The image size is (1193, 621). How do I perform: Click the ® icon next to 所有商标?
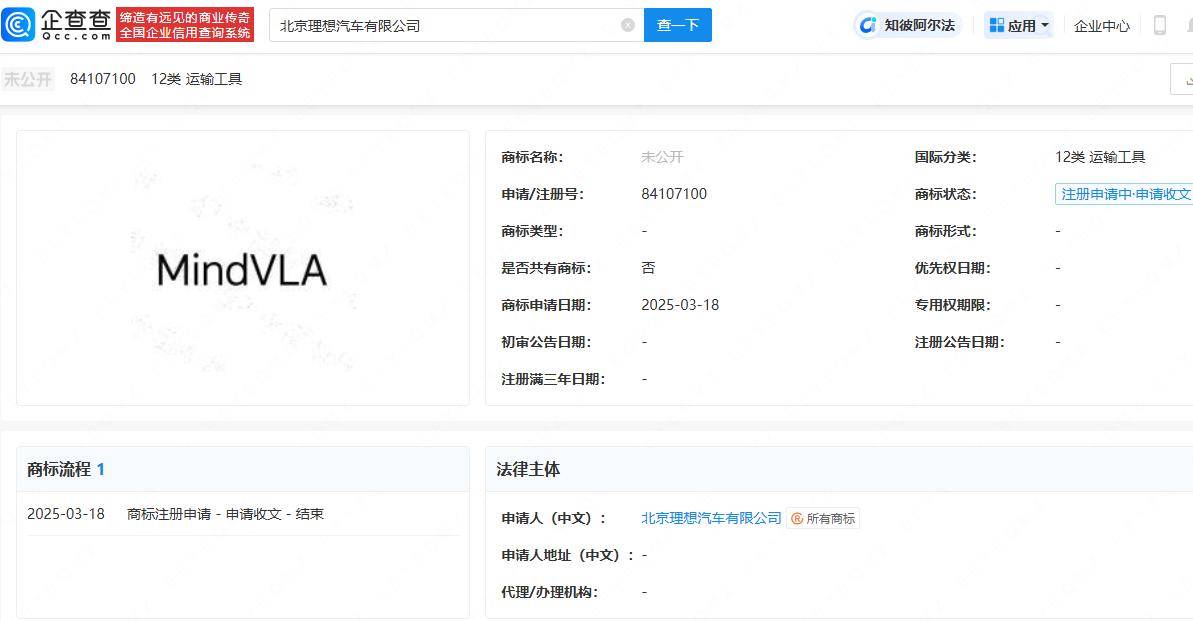point(795,519)
